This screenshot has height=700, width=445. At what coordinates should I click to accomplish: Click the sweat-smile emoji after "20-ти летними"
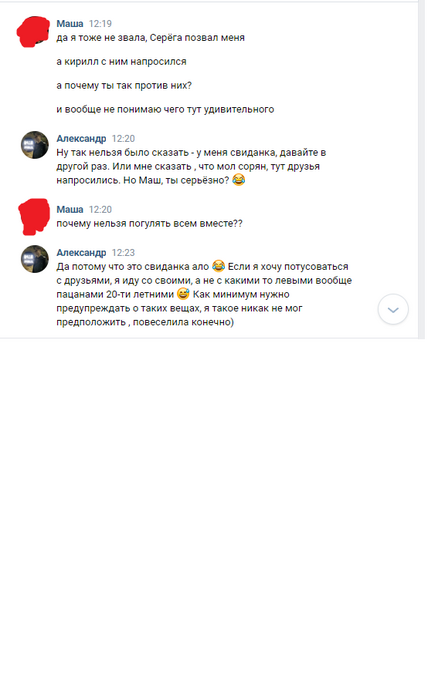183,294
